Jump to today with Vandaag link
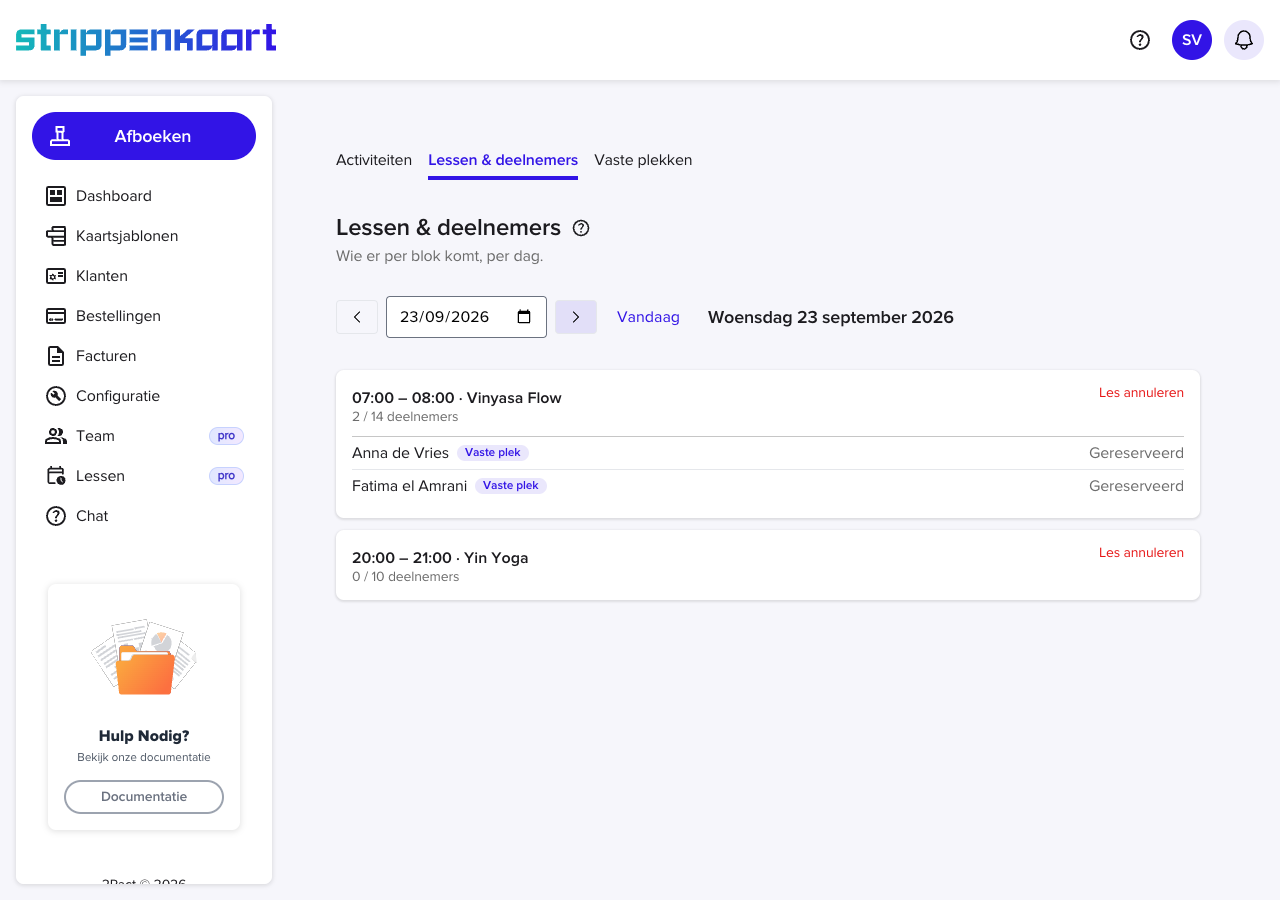 [648, 317]
